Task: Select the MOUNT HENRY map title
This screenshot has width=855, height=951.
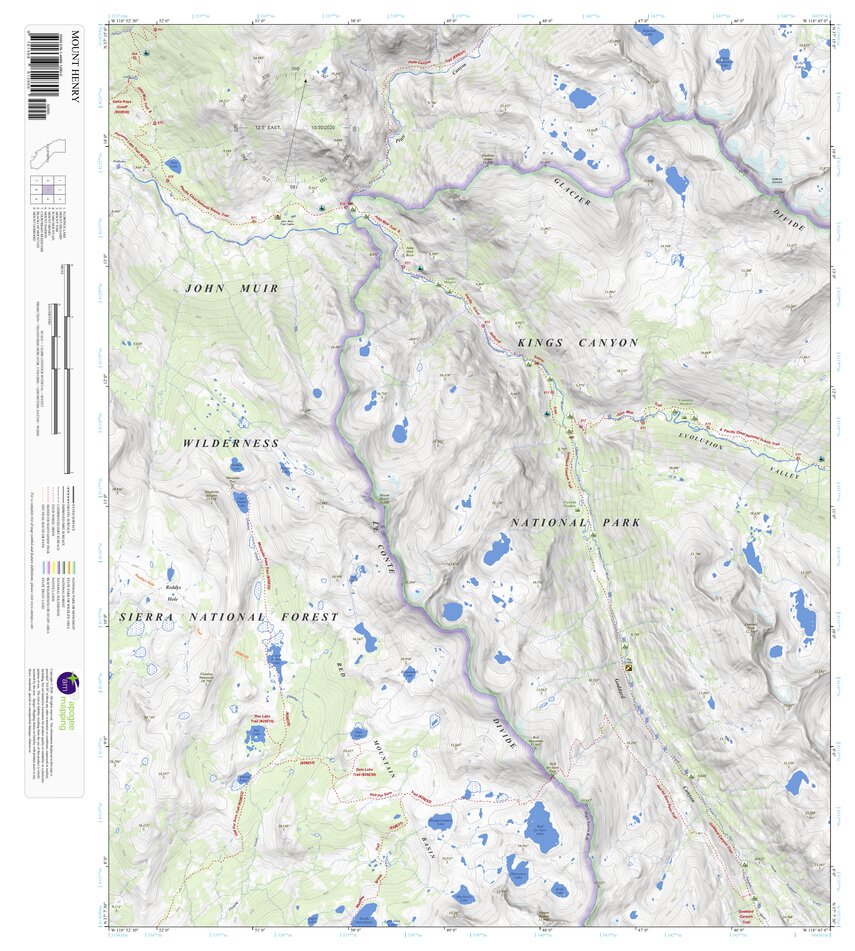Action: (x=74, y=62)
